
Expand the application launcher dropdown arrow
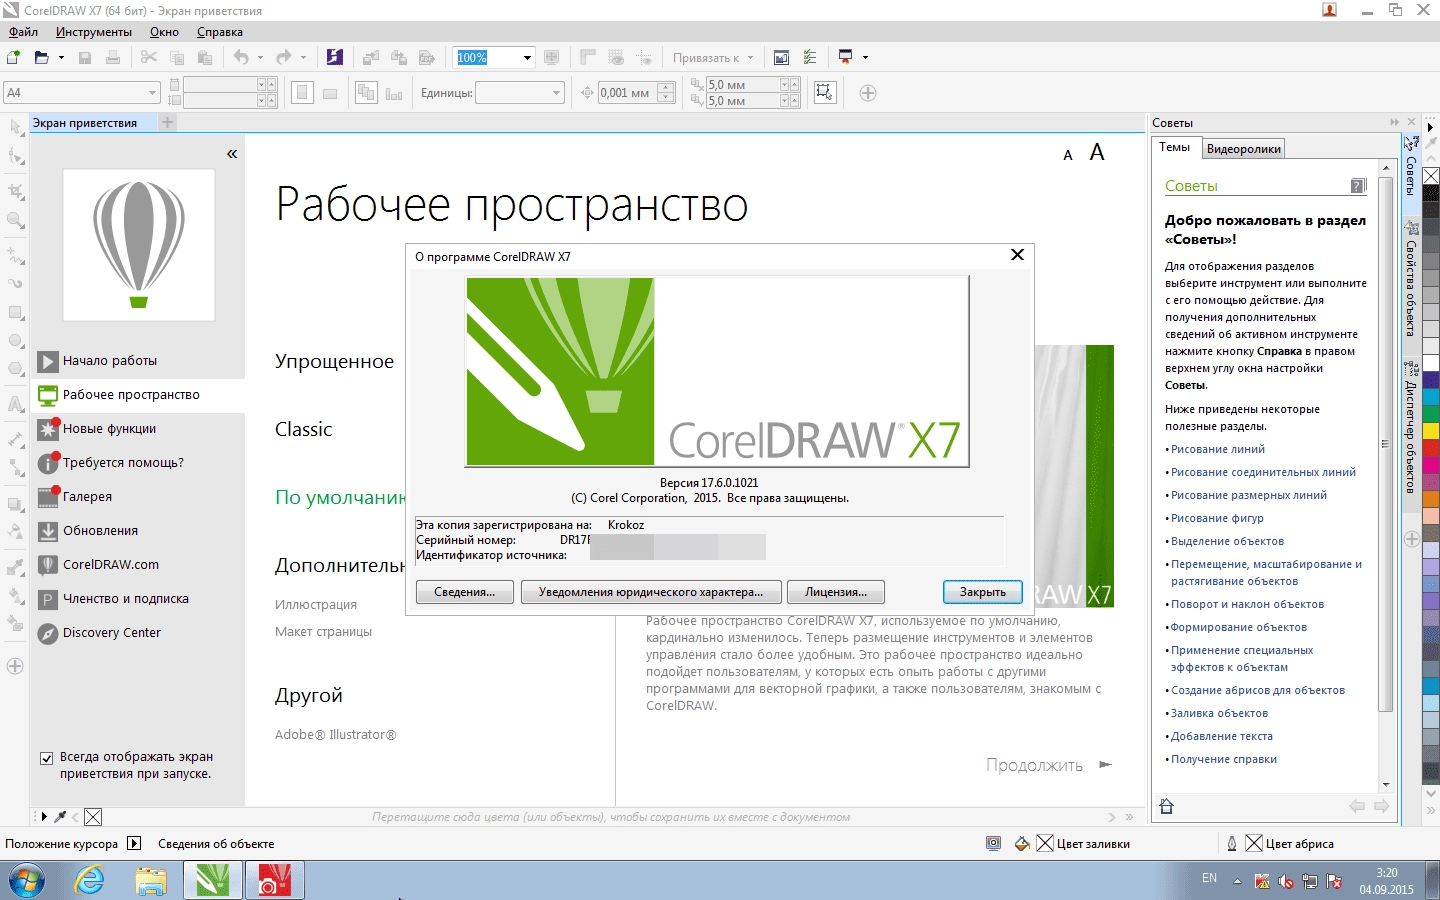click(x=865, y=58)
